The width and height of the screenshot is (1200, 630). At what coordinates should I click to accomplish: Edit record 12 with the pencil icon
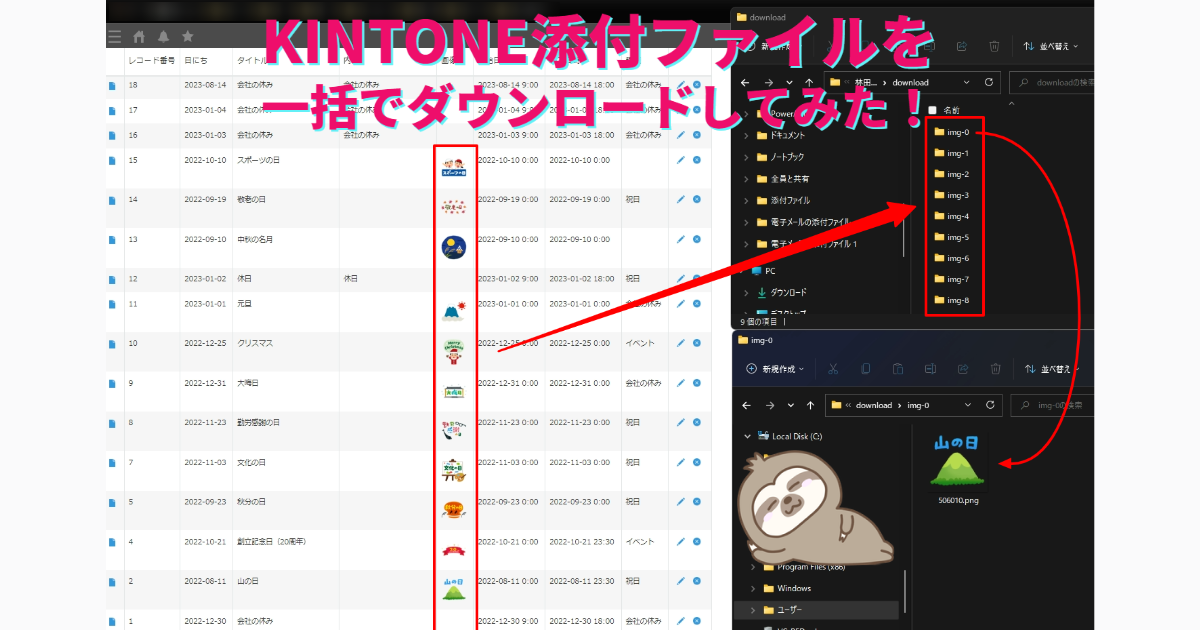(681, 279)
